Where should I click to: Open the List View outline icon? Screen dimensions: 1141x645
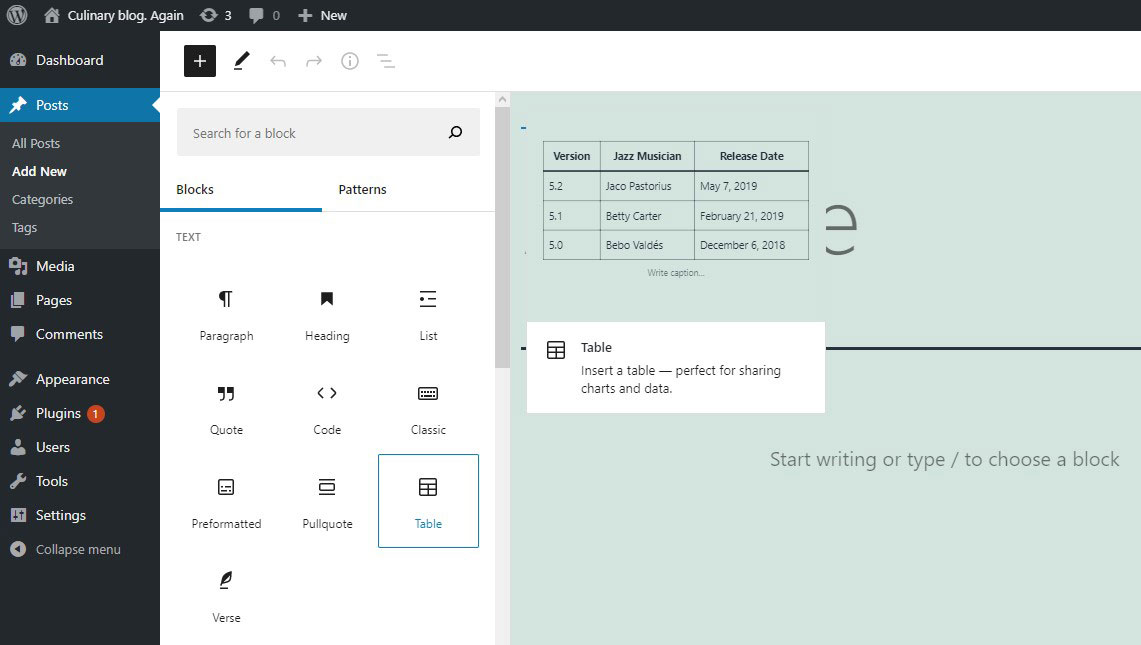coord(386,61)
